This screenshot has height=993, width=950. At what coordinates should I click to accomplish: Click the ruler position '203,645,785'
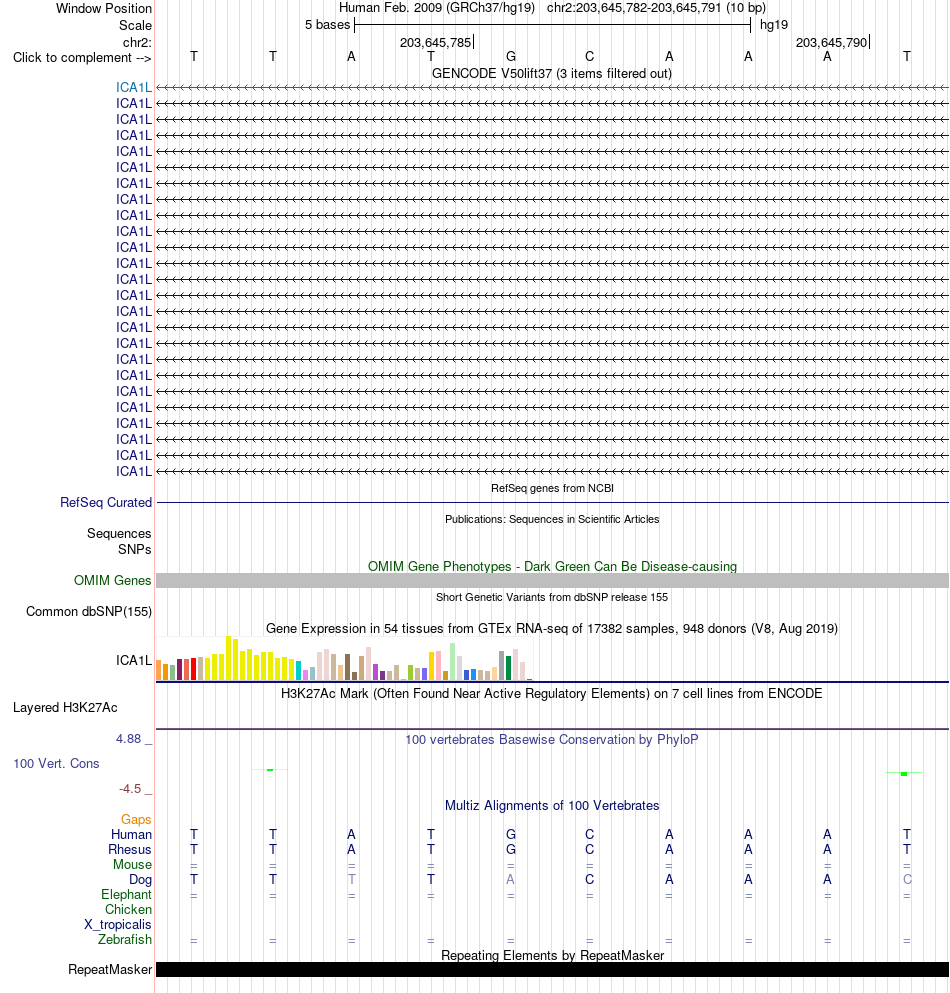436,42
